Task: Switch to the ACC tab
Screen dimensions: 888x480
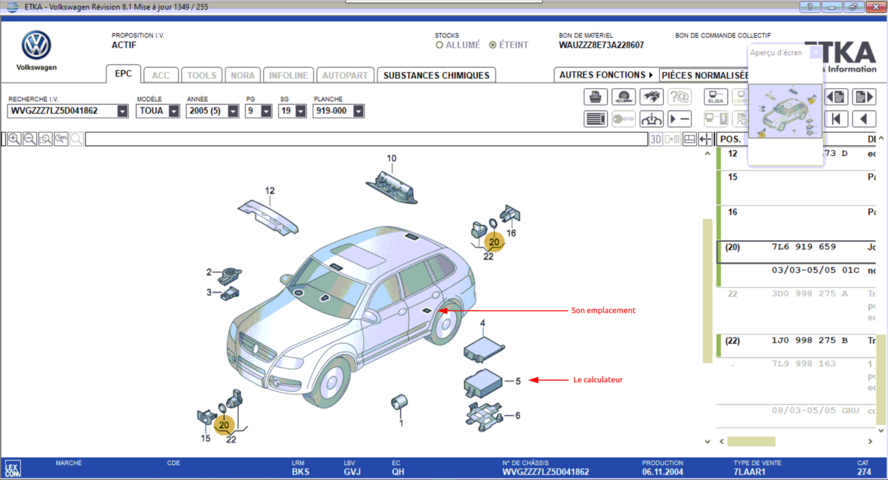Action: point(161,75)
